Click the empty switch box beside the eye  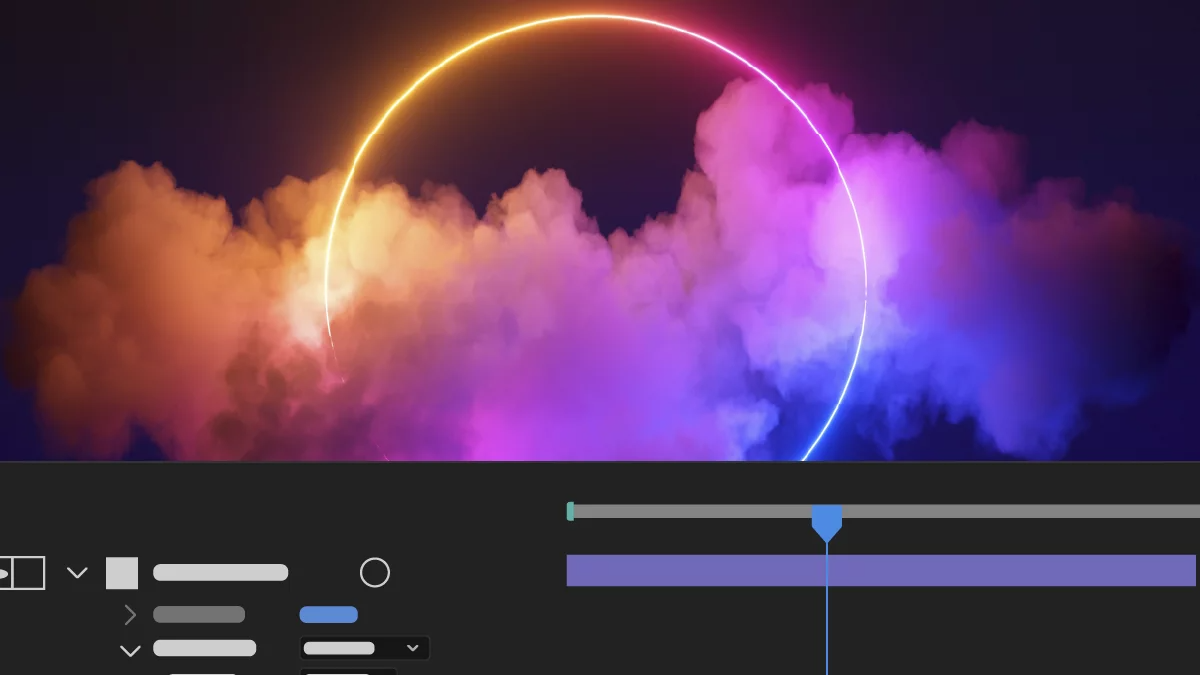click(x=29, y=573)
